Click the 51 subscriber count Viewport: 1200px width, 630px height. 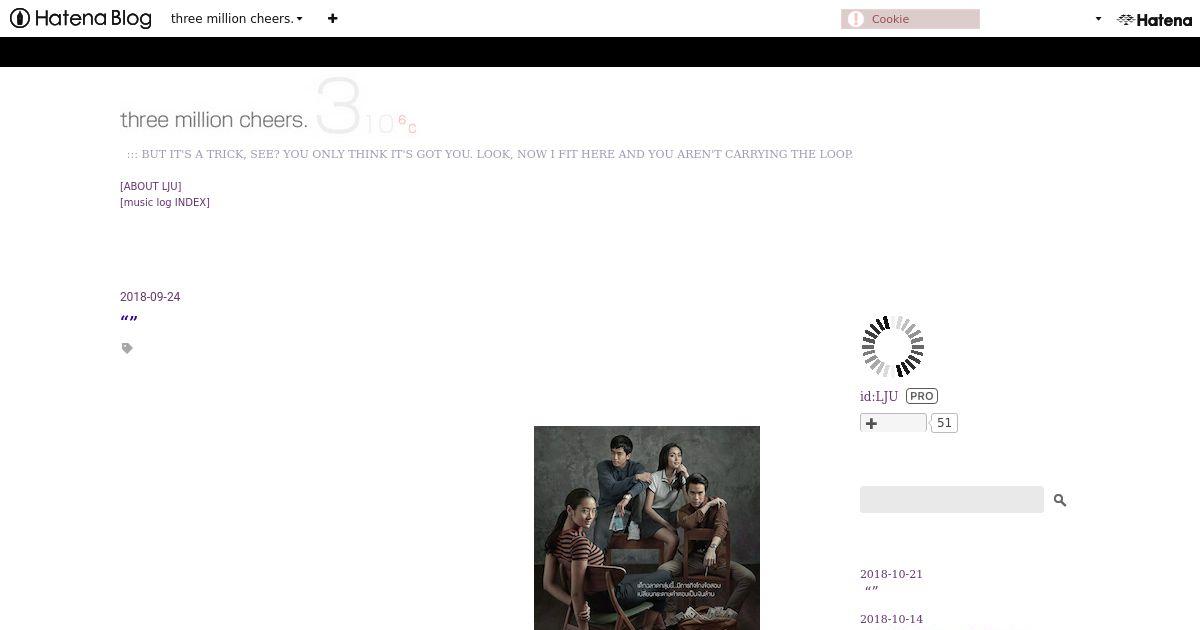pos(944,423)
